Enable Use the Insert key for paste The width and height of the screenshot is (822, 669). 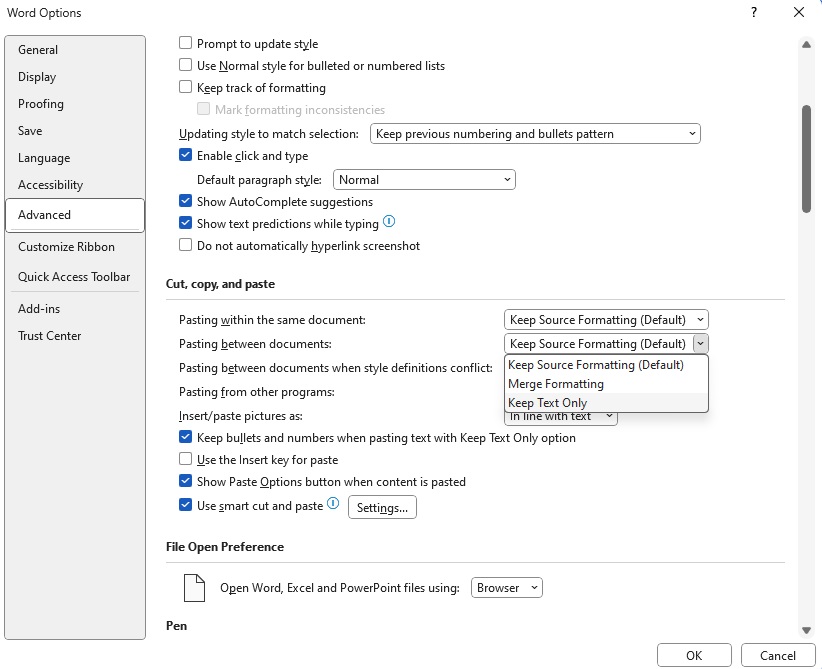pos(186,459)
